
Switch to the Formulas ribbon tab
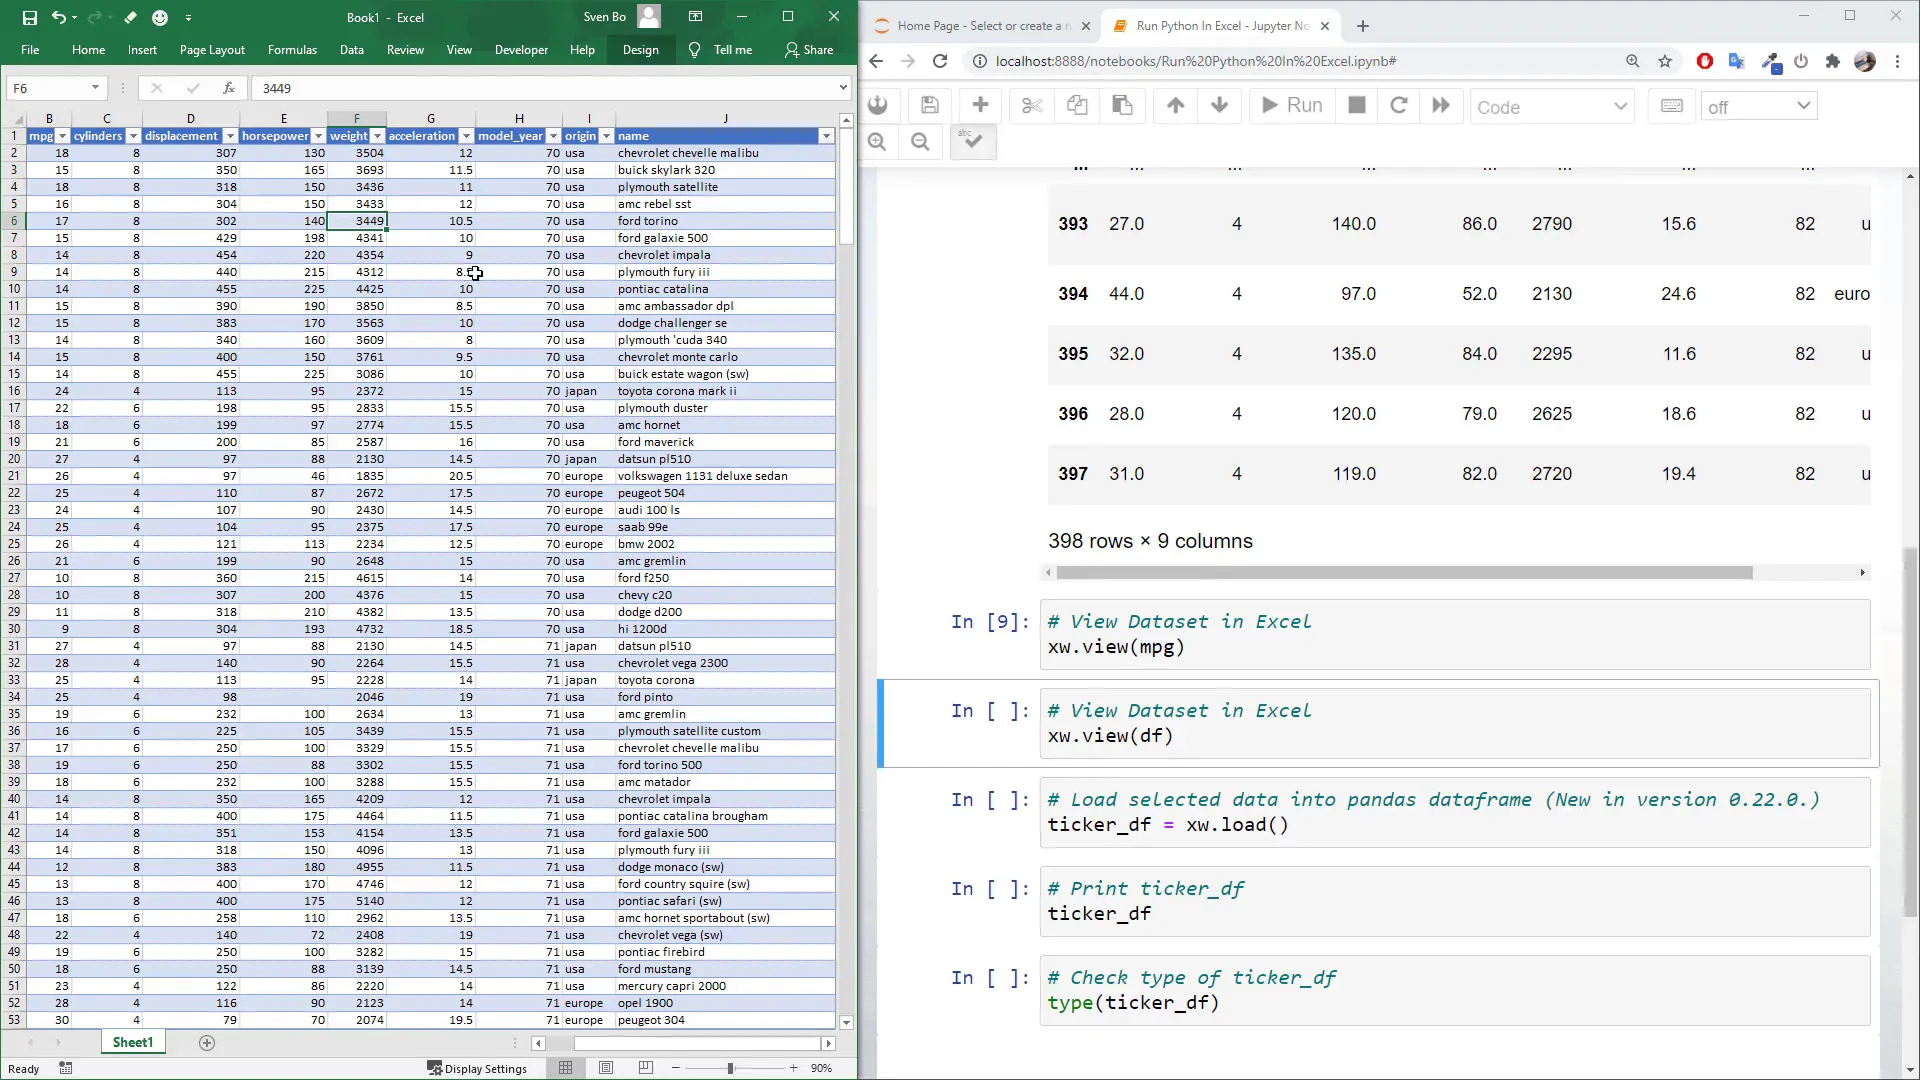(291, 49)
